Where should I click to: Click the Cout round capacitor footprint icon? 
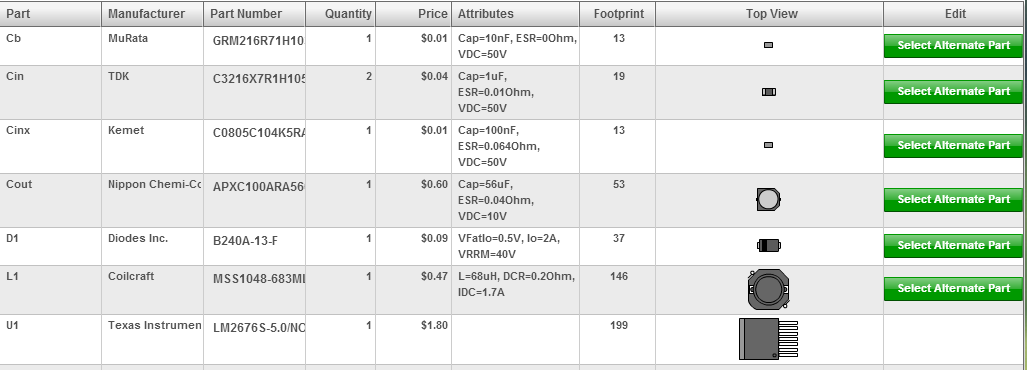(768, 199)
